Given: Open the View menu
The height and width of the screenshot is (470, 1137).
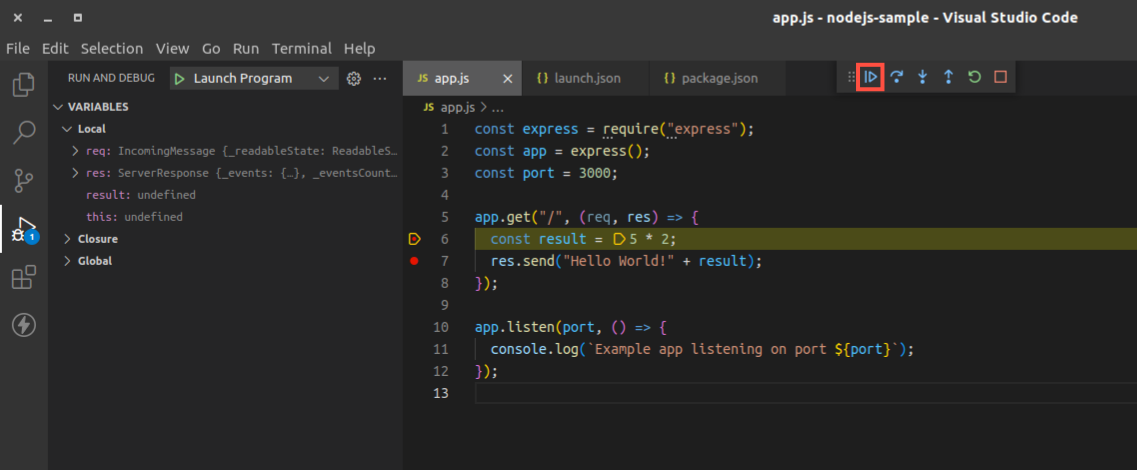Looking at the screenshot, I should (173, 49).
